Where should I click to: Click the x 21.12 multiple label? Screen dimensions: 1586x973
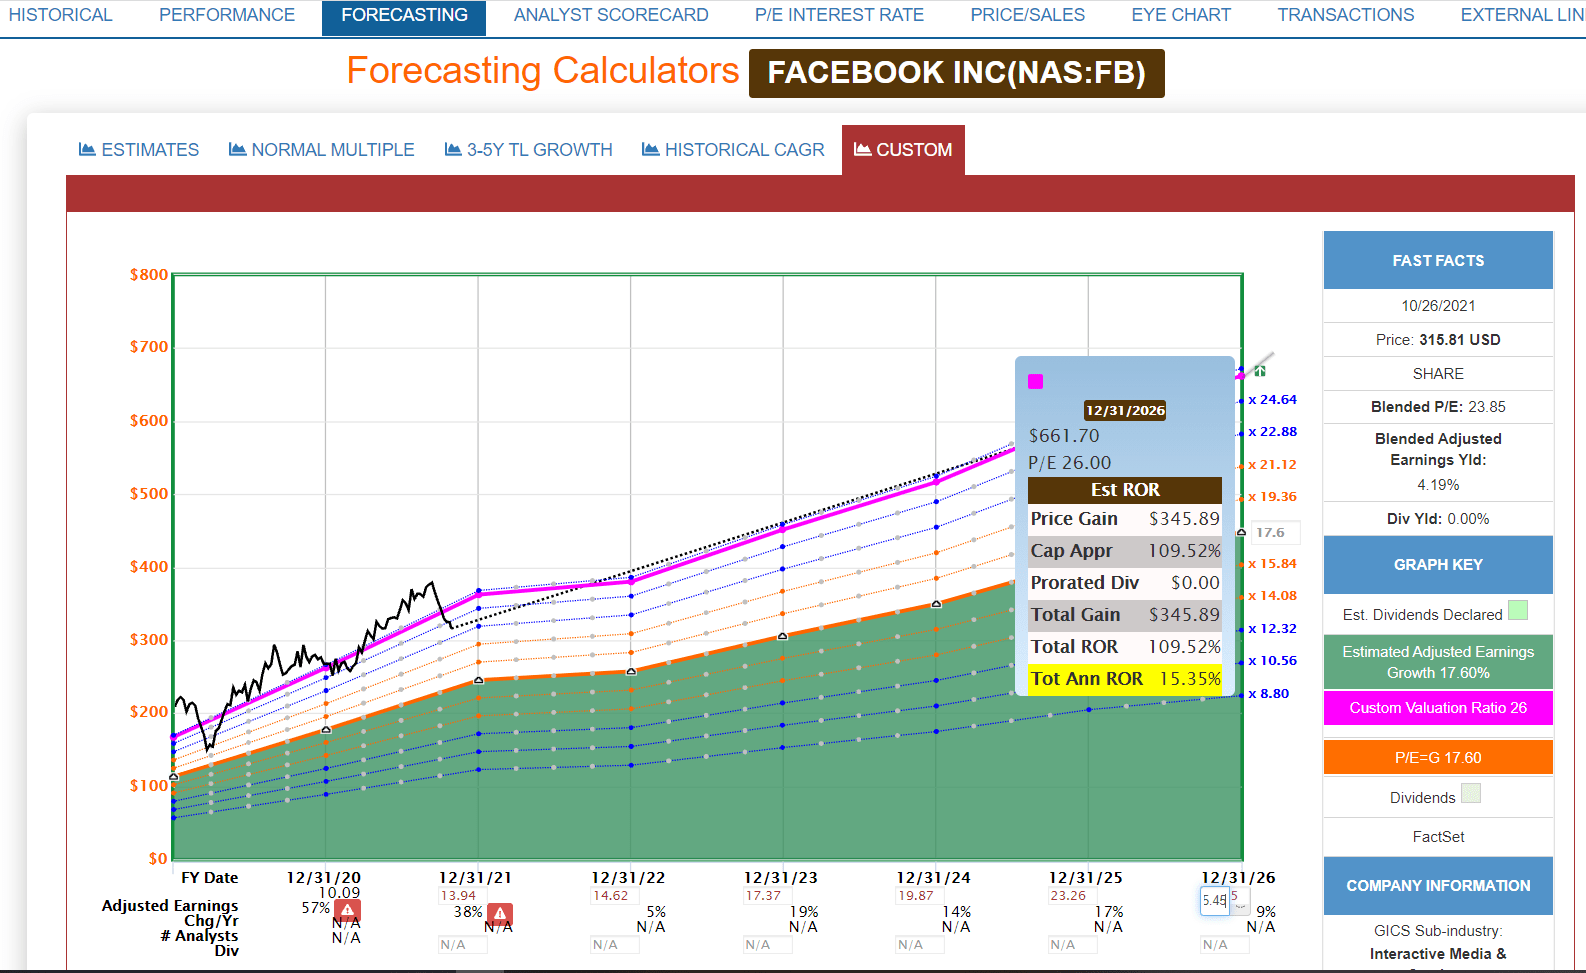[x=1272, y=465]
